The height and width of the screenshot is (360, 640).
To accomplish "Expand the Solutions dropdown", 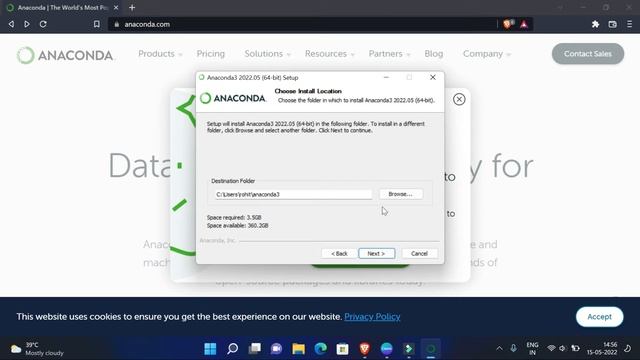I will tap(267, 54).
